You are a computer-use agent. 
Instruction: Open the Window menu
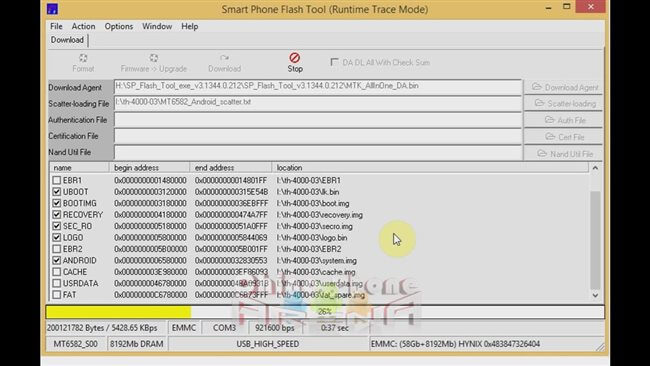157,26
